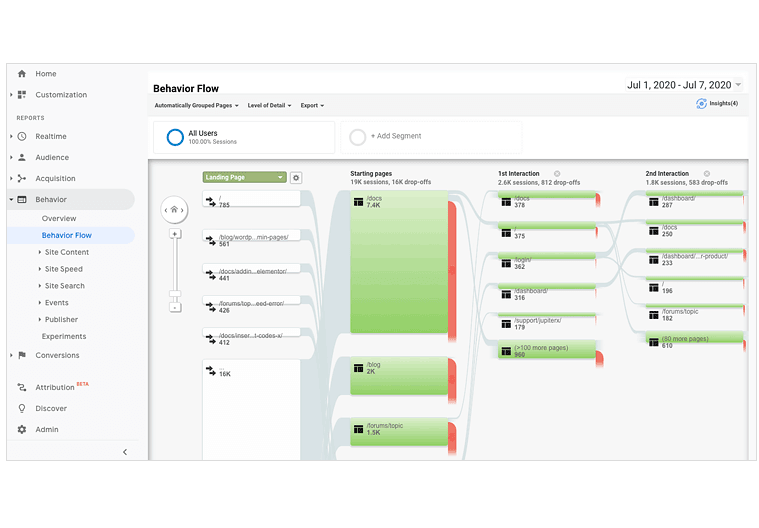This screenshot has height=528, width=759.
Task: Click the /forums/topic 1.5K node icon
Action: point(358,429)
